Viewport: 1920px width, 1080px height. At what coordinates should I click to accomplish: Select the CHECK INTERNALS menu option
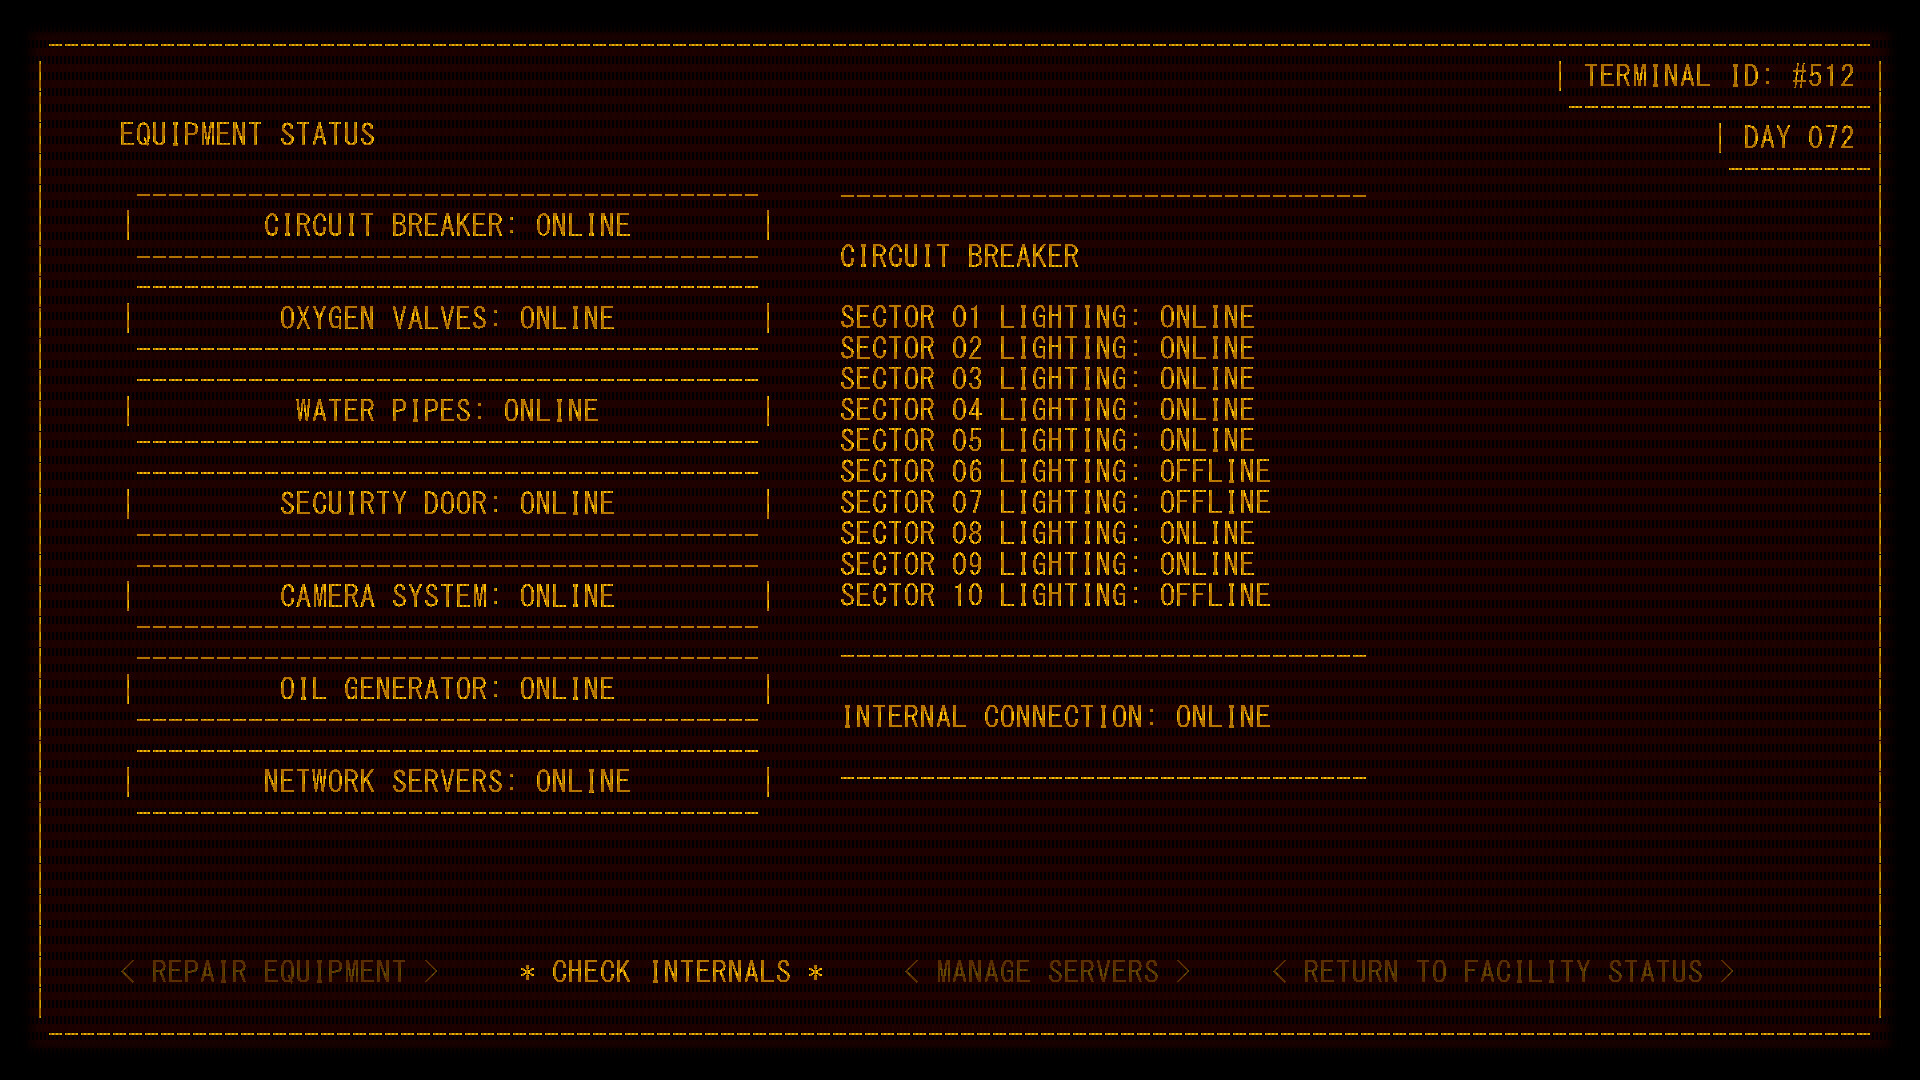[671, 971]
